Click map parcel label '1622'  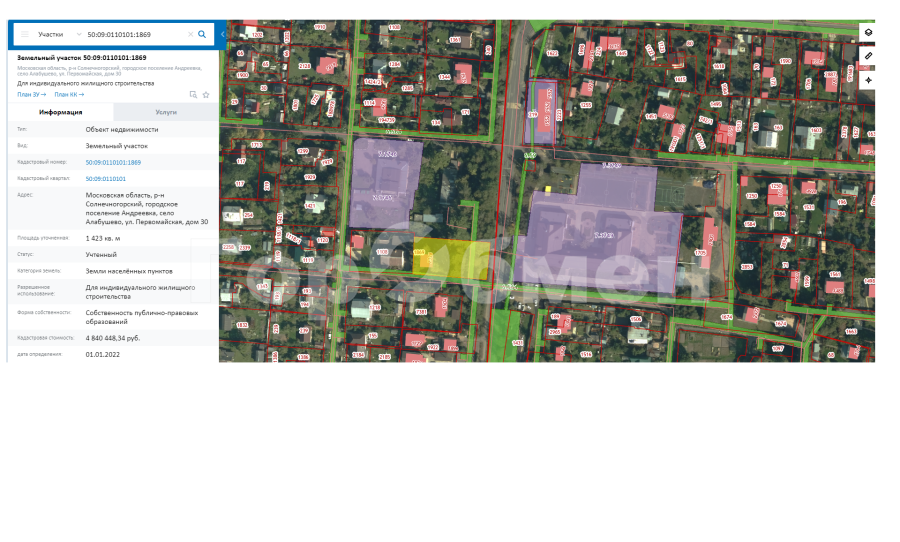[x=552, y=53]
